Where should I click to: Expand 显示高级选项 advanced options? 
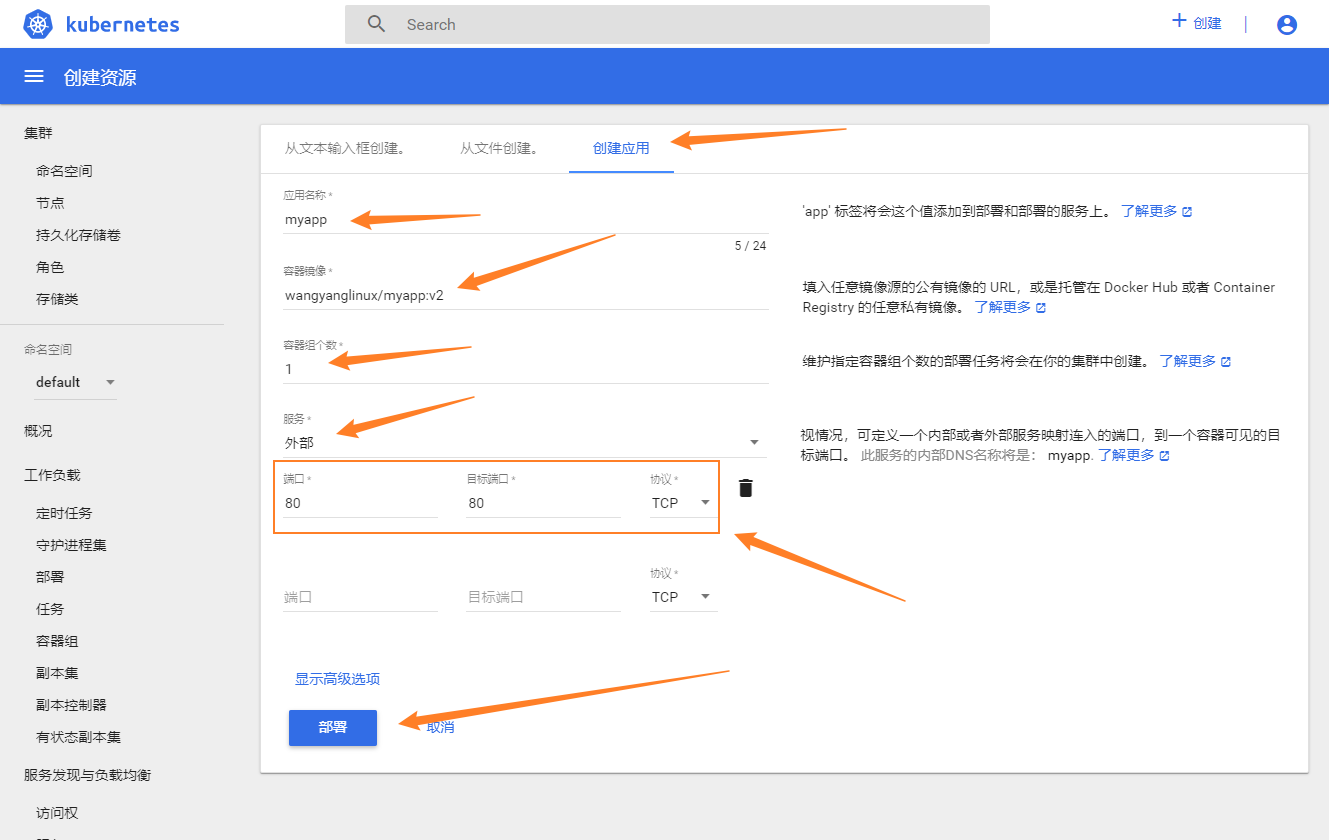point(337,679)
